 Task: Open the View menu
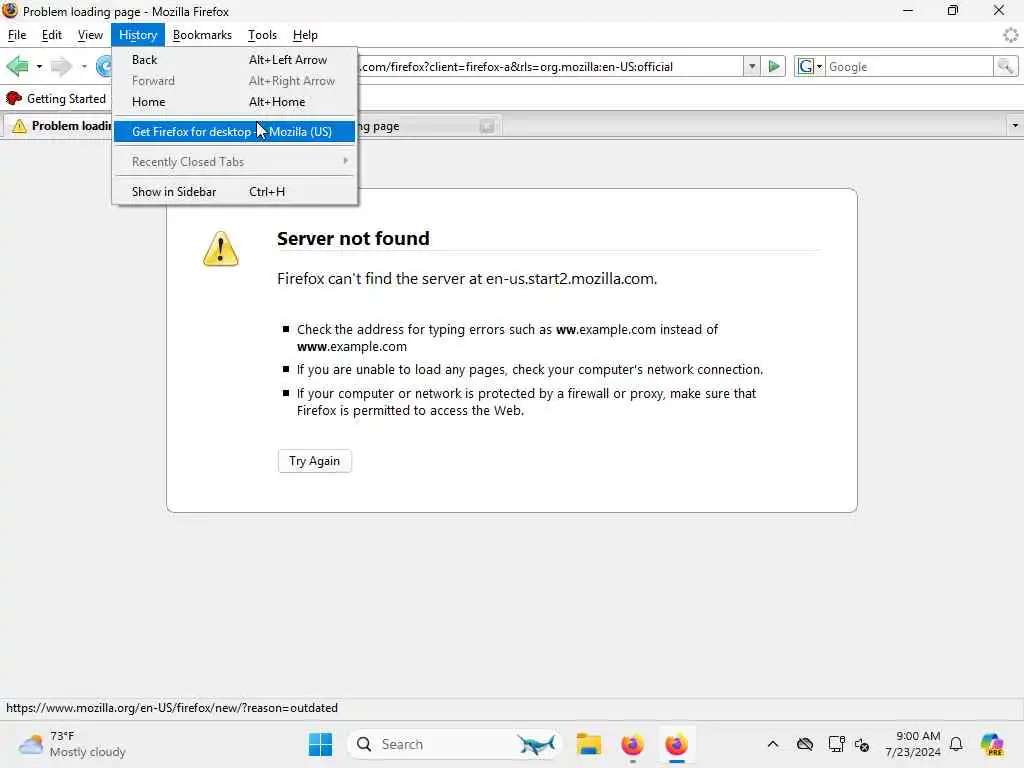90,35
